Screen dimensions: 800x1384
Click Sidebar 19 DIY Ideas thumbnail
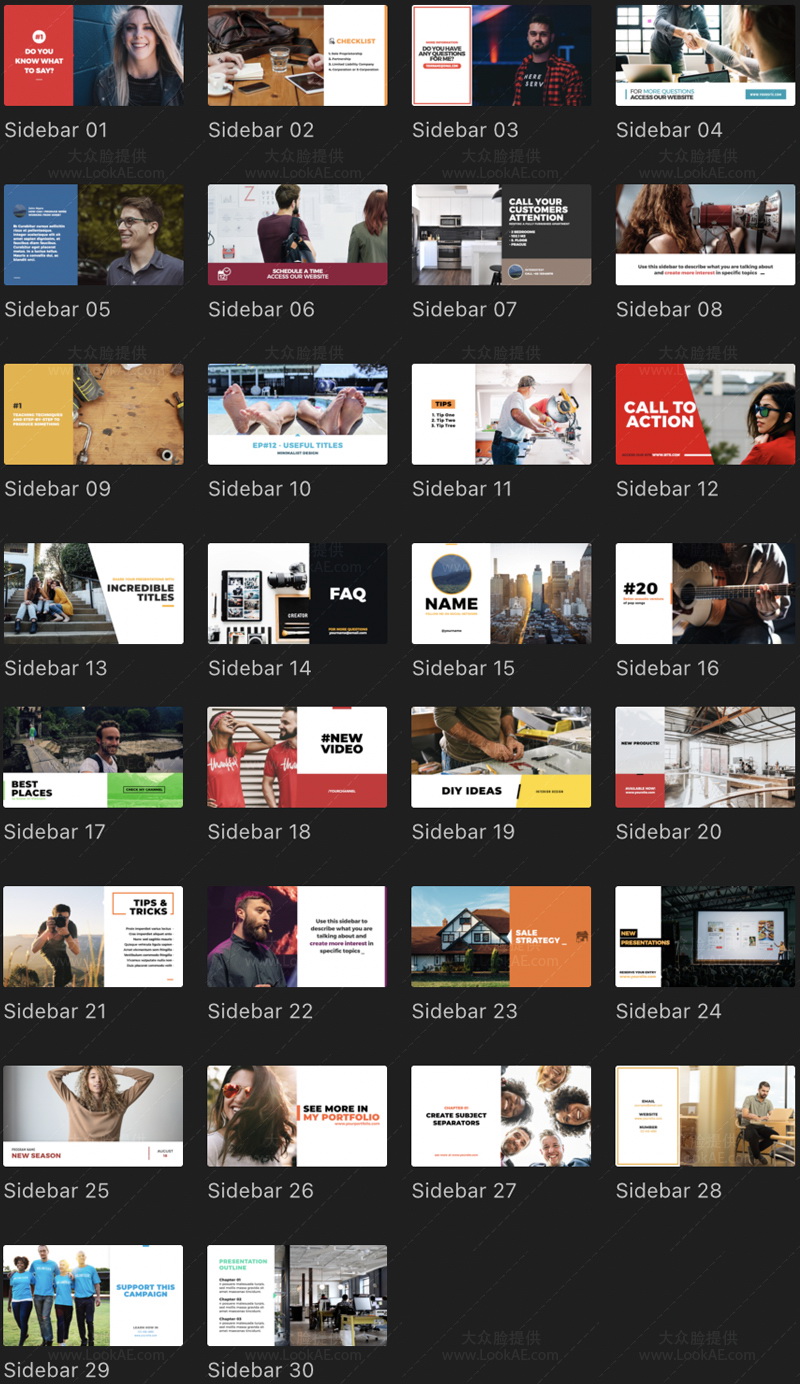[x=501, y=757]
